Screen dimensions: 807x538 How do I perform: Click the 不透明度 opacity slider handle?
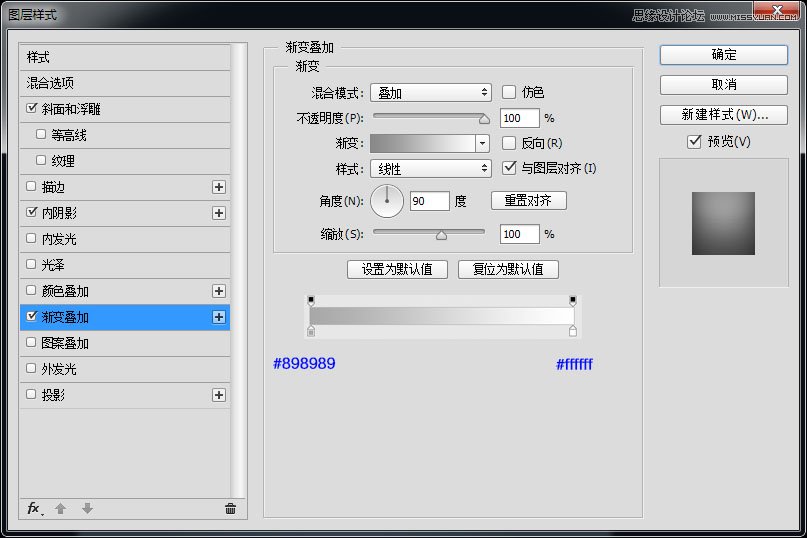pyautogui.click(x=484, y=119)
